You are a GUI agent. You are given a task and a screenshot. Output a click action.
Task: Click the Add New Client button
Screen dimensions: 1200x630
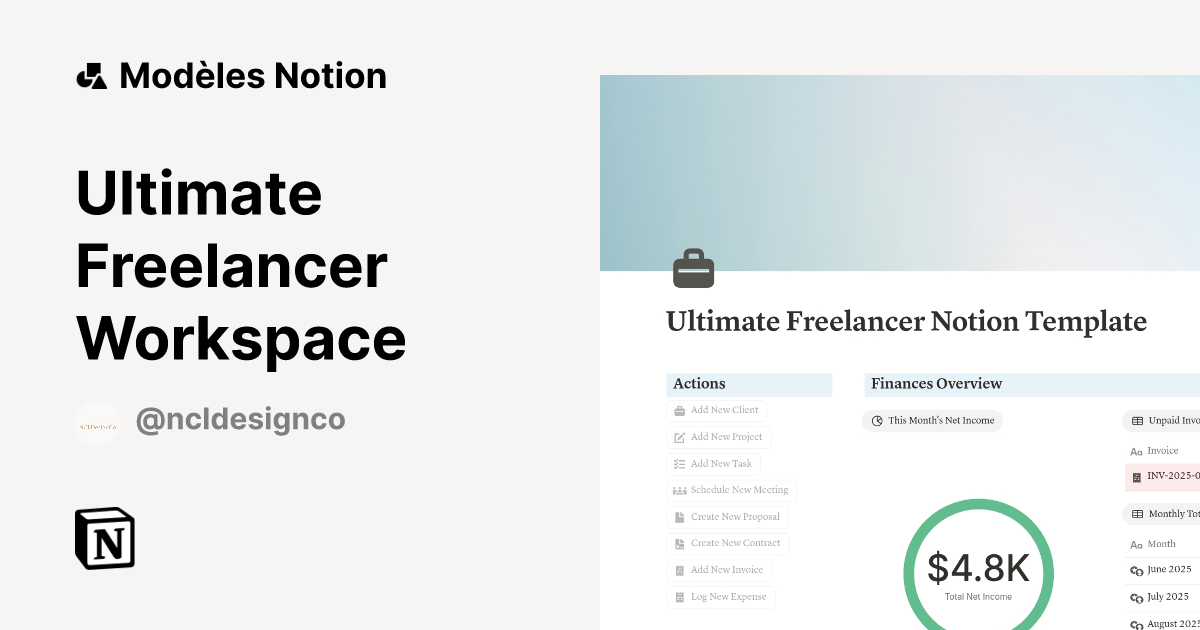tap(717, 410)
